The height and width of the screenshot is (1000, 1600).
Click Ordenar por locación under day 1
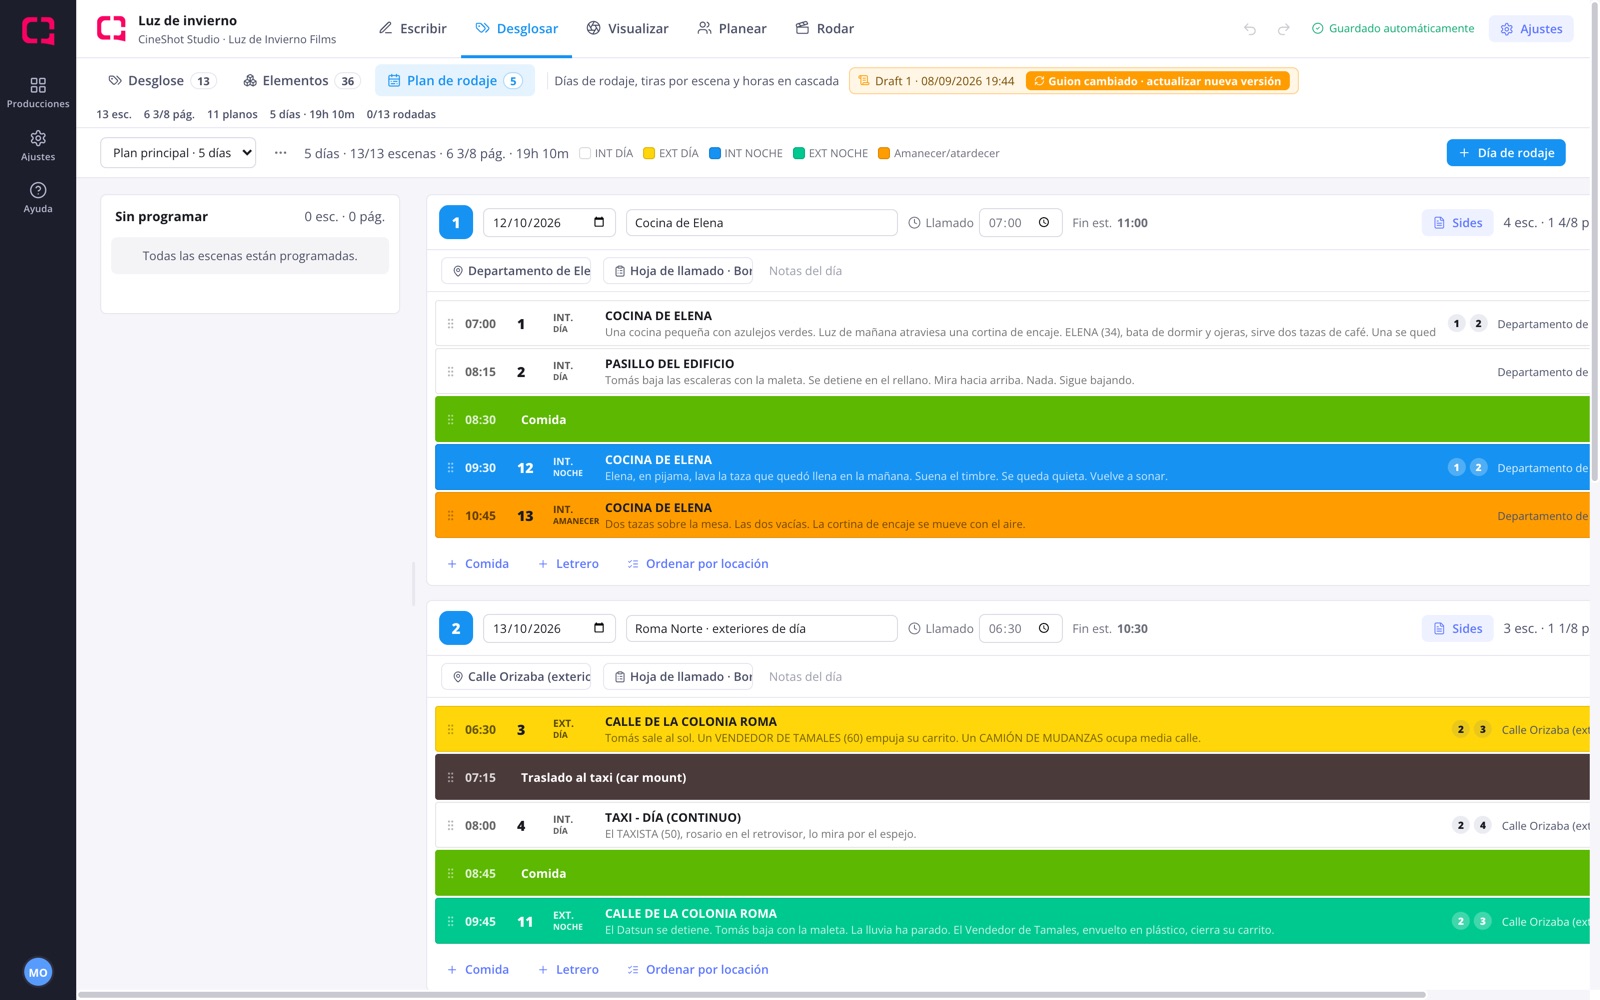coord(698,564)
